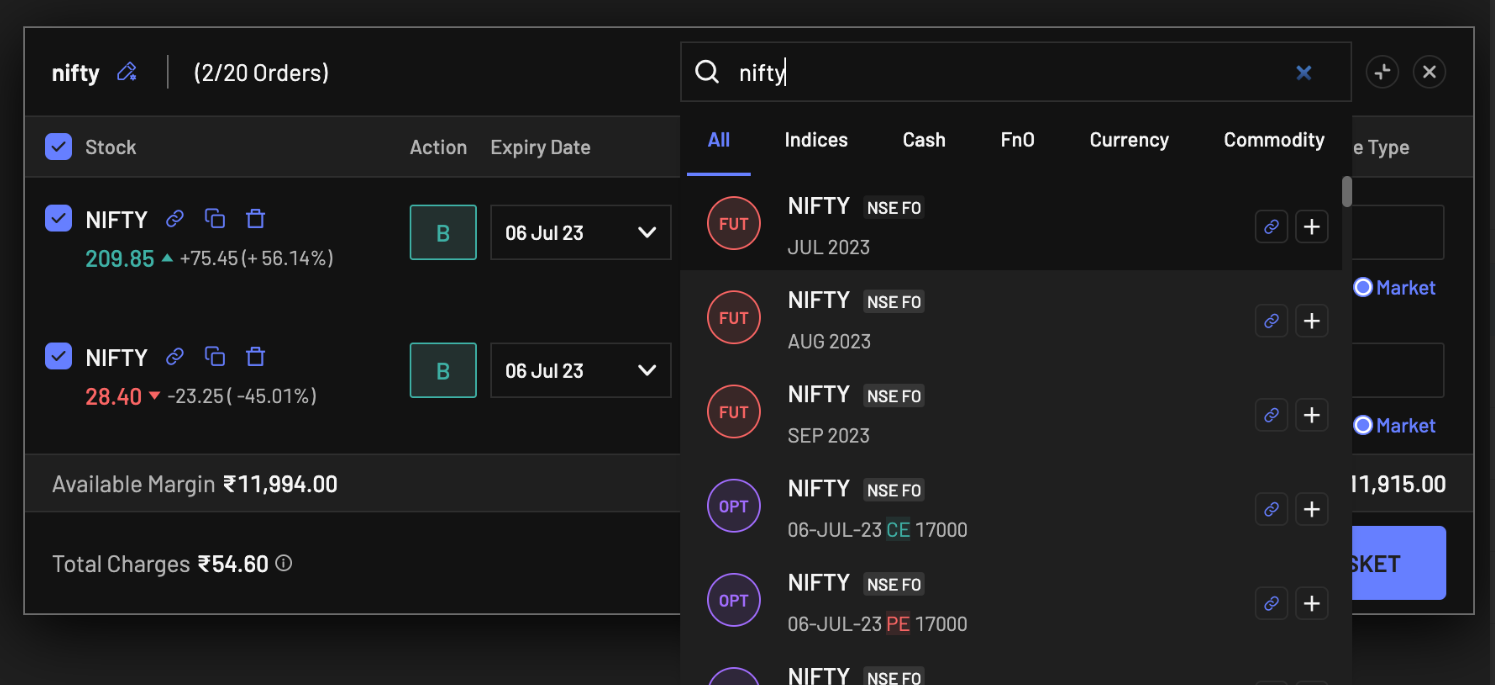Switch to the FnO search tab

1017,140
